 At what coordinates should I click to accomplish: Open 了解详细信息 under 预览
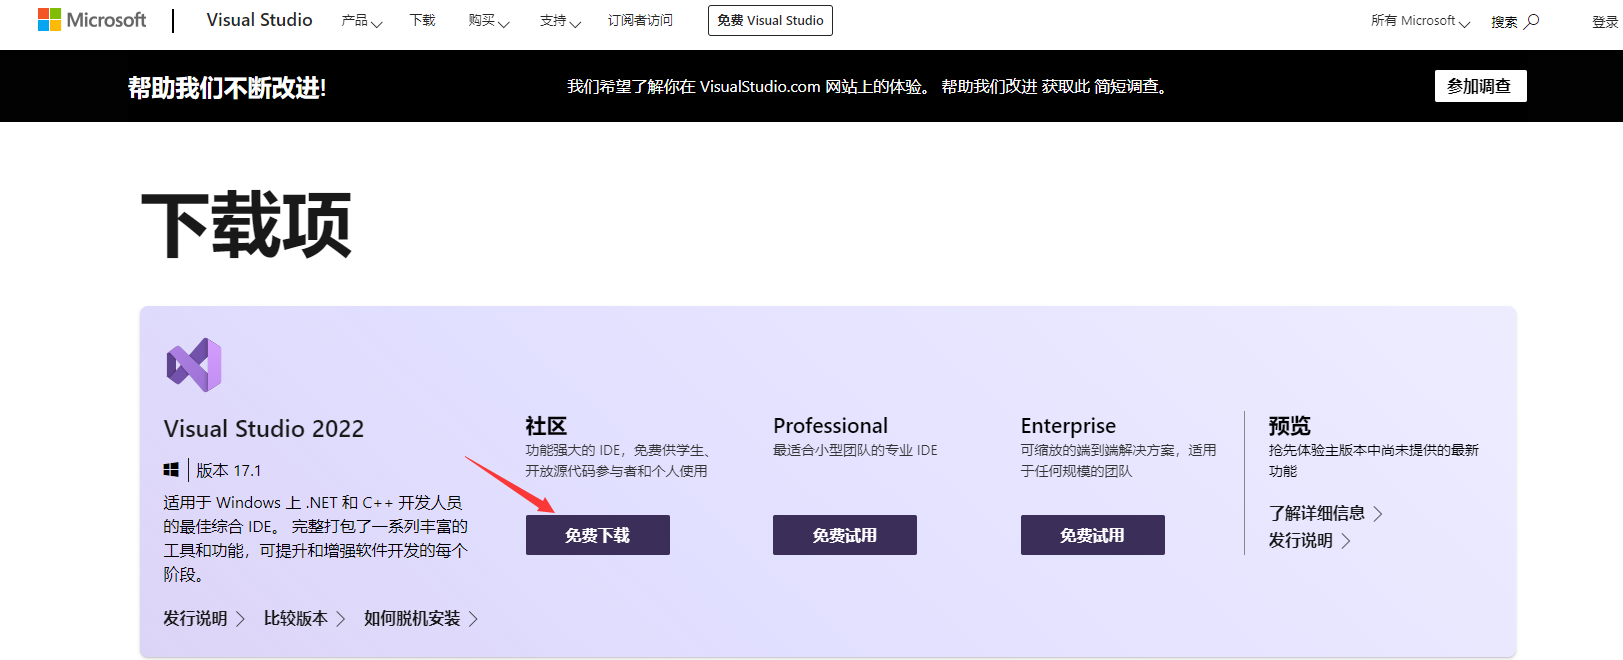1325,513
